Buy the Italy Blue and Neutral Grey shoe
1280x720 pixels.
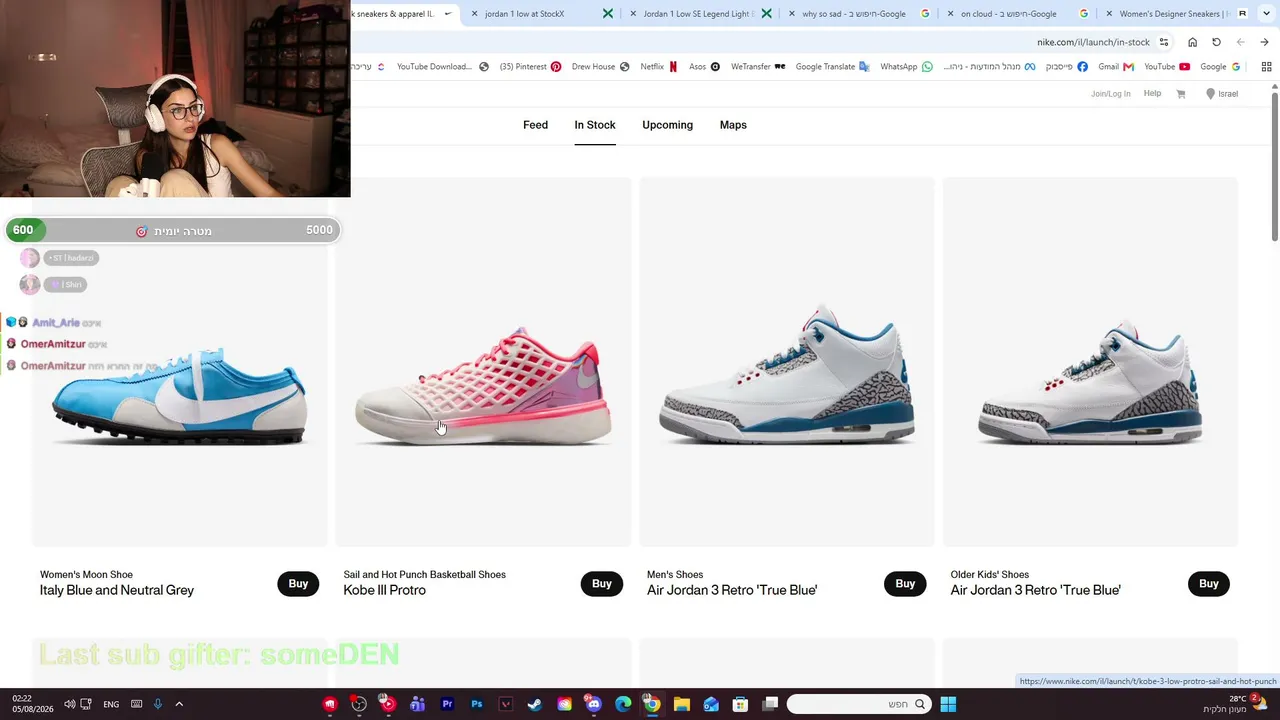tap(298, 584)
